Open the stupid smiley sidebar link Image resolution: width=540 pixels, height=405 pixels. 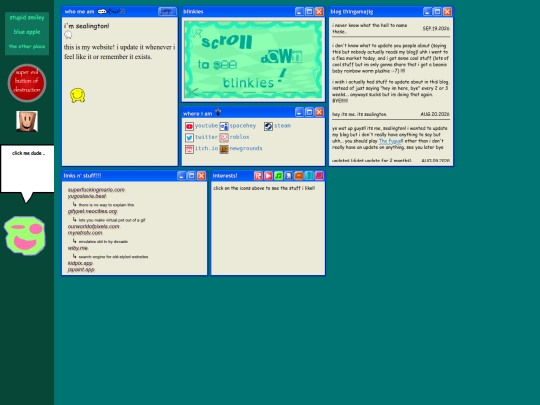27,18
